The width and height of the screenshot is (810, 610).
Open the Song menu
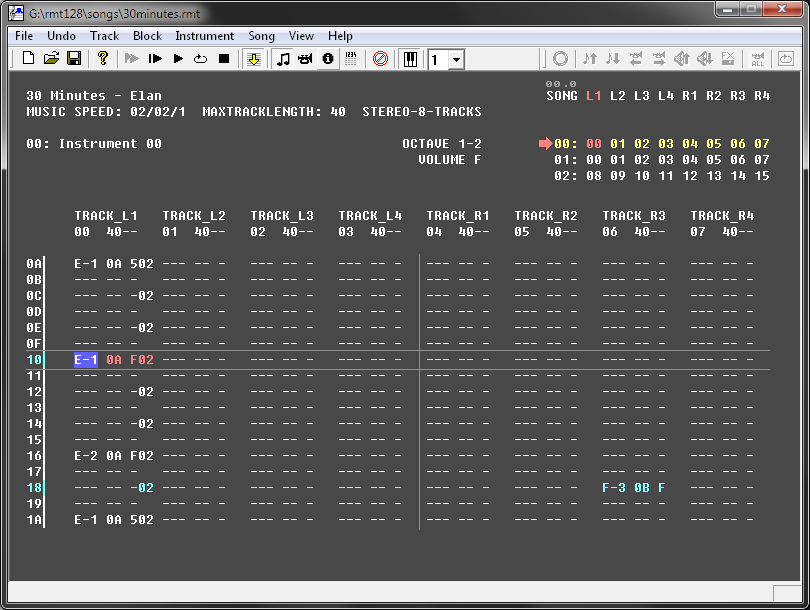coord(260,35)
